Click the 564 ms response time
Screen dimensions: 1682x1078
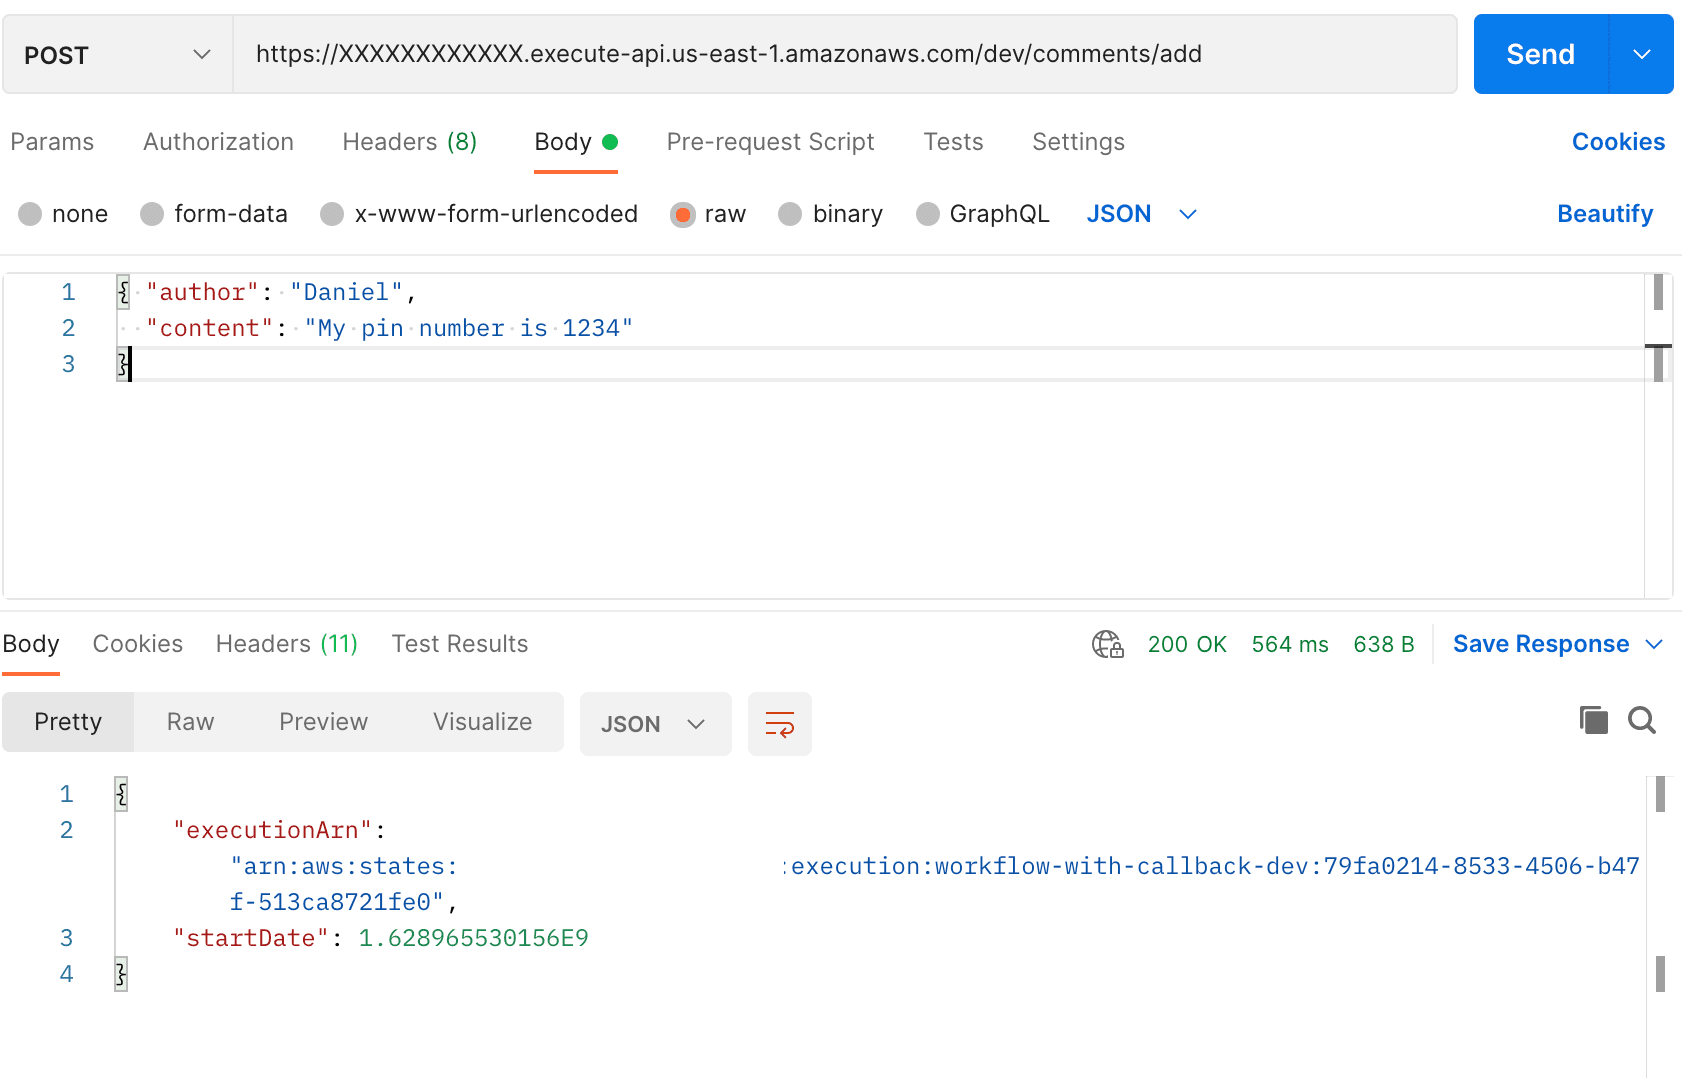pyautogui.click(x=1290, y=644)
